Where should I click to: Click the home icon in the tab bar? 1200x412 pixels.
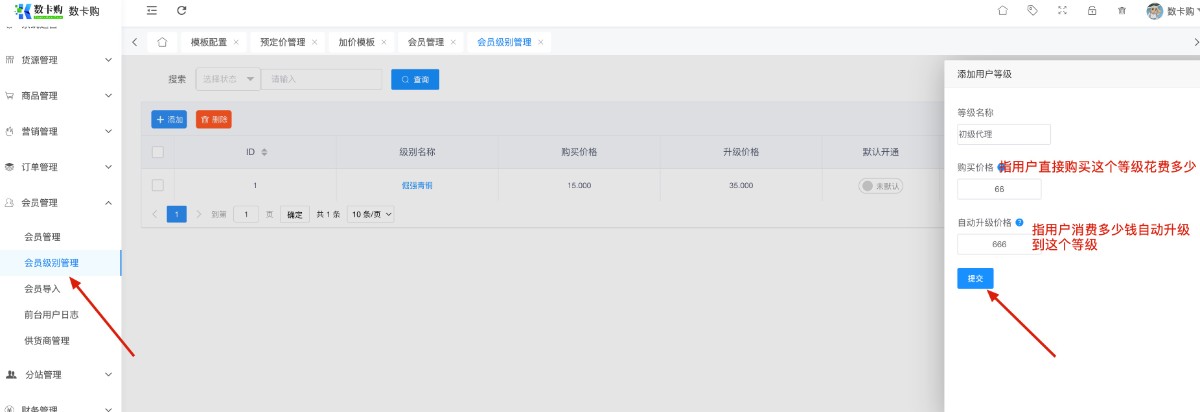pyautogui.click(x=161, y=42)
